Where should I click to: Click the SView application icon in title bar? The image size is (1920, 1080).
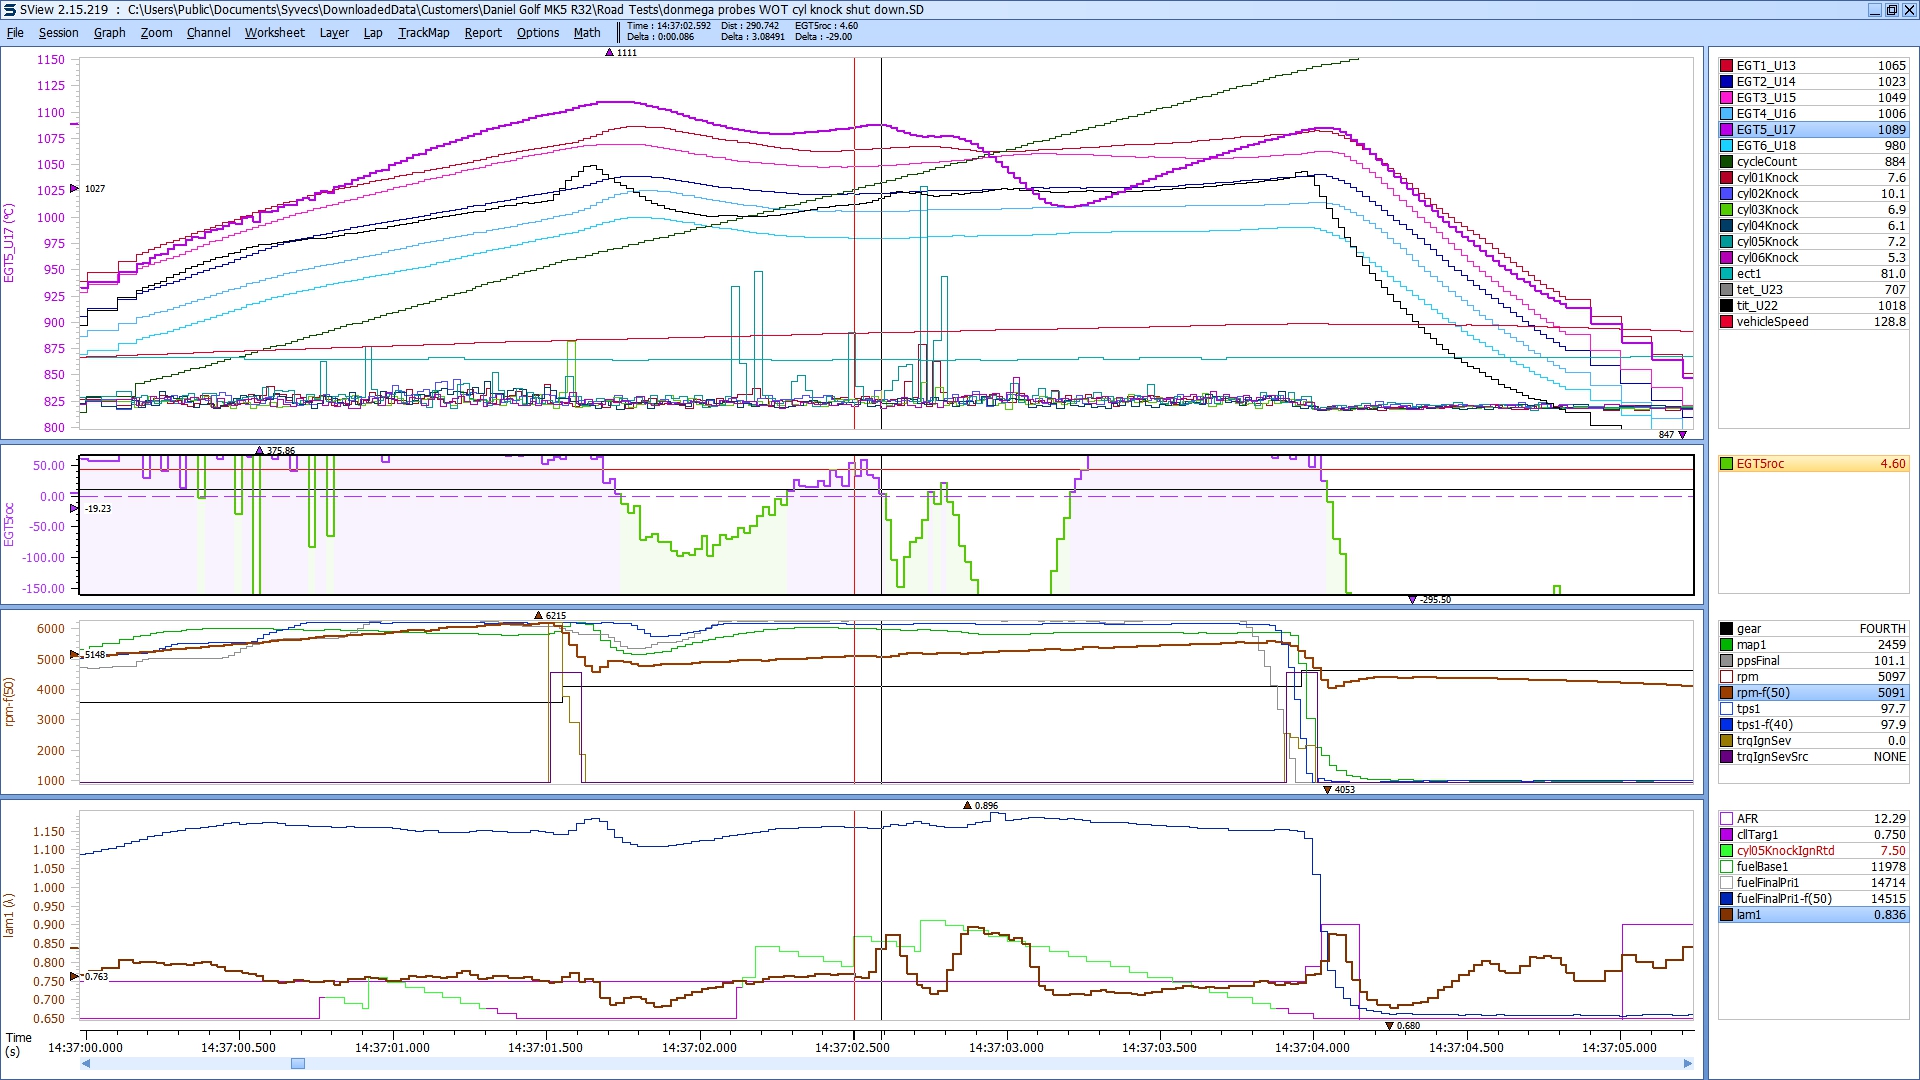point(9,9)
